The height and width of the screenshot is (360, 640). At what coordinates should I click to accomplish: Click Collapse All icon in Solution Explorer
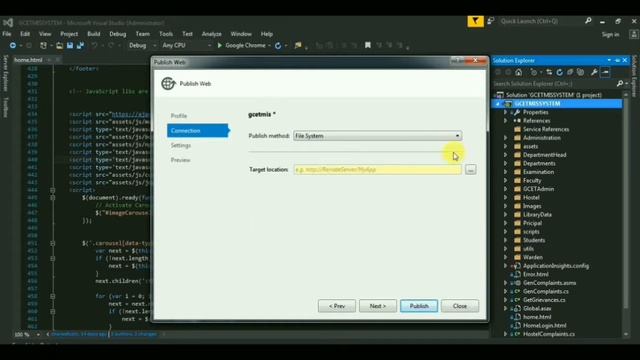pyautogui.click(x=570, y=72)
